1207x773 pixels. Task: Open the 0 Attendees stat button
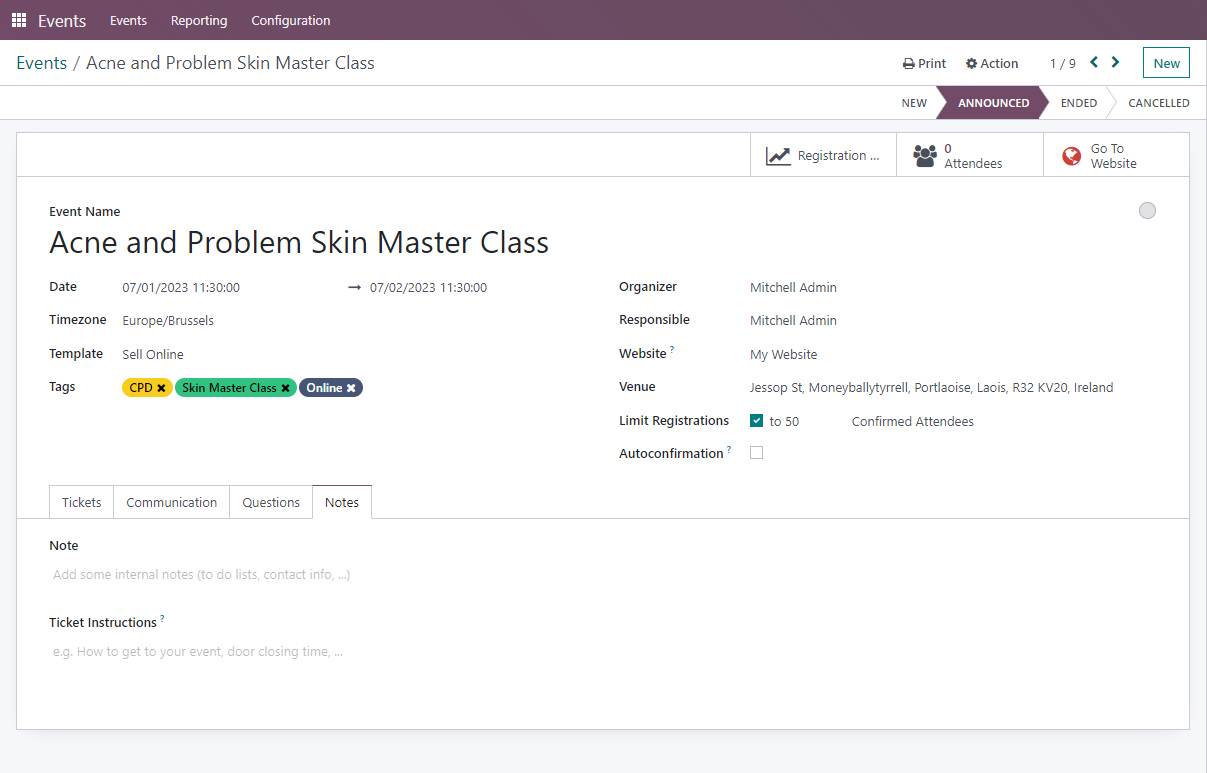970,156
